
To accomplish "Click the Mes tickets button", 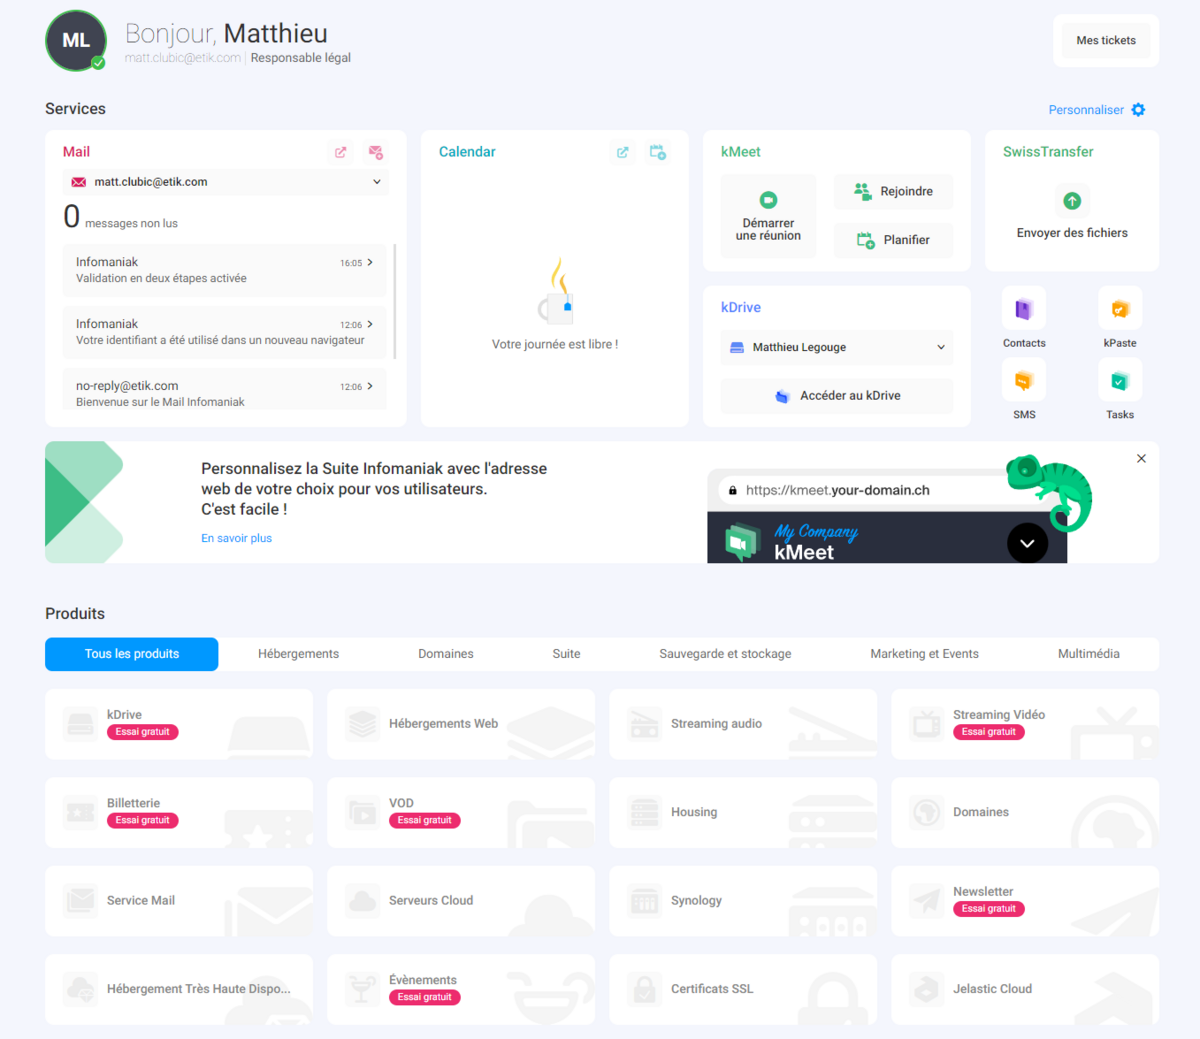I will pos(1106,41).
